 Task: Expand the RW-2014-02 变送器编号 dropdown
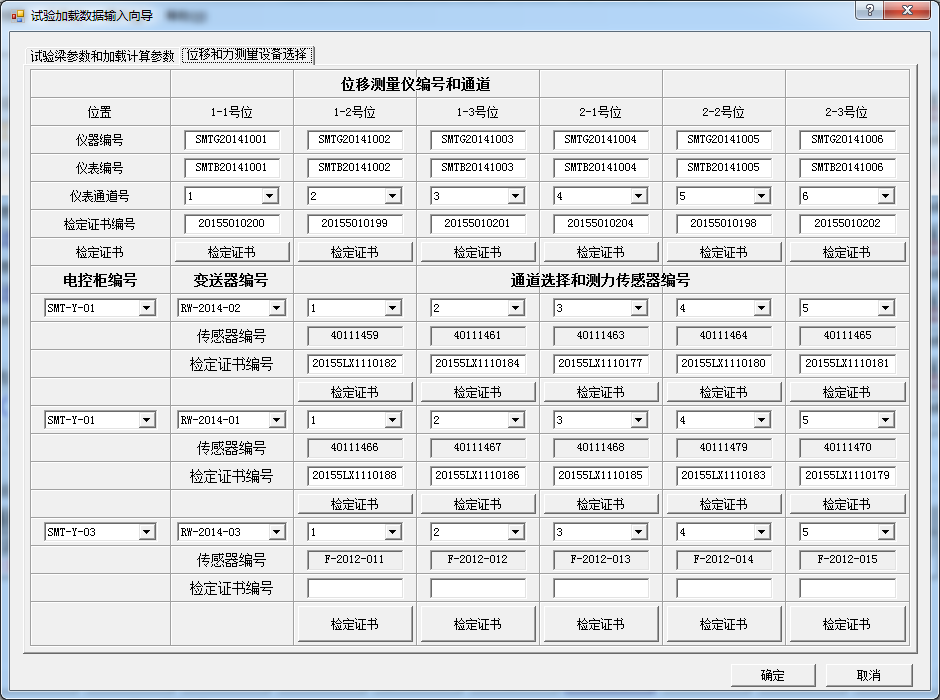pyautogui.click(x=276, y=308)
